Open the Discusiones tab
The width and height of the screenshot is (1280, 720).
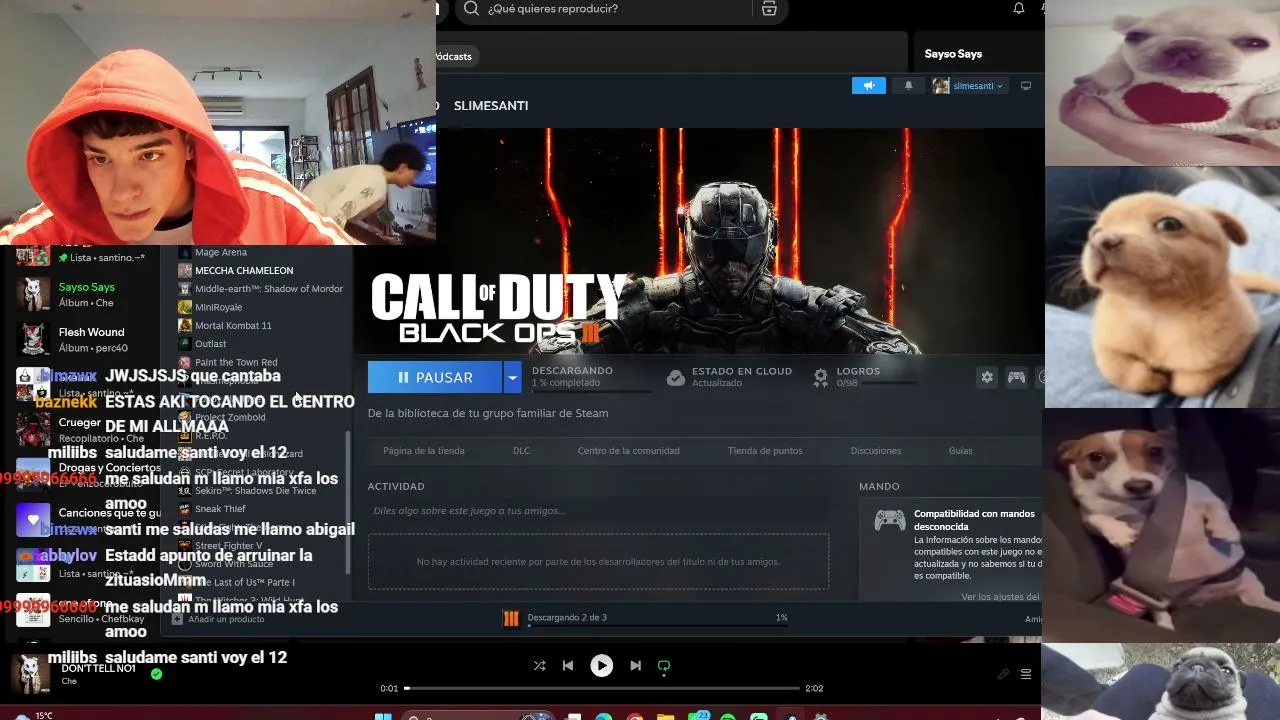click(x=876, y=451)
